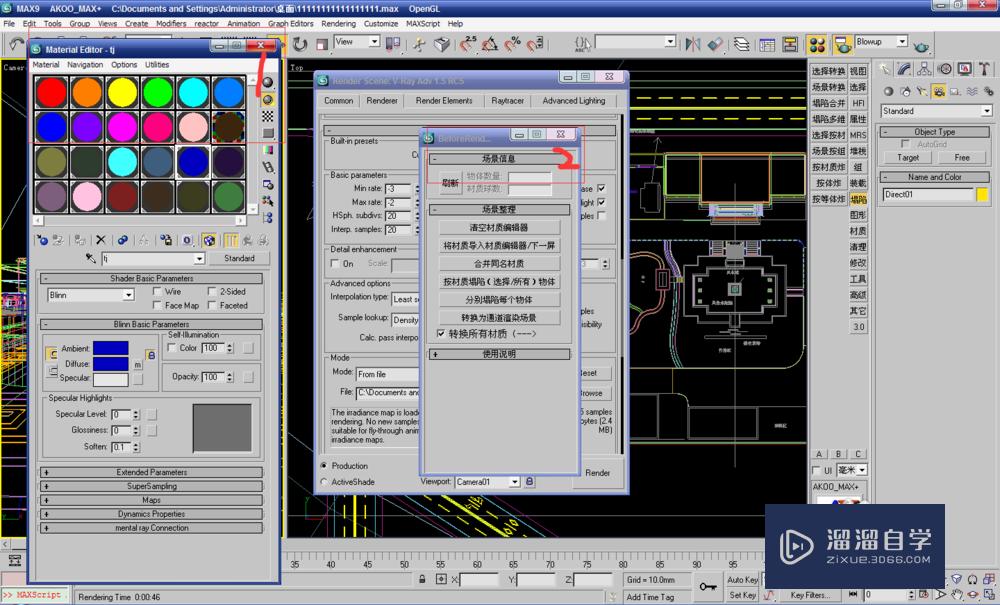Viewport: 1000px width, 605px height.
Task: Open the Viewport Camera01 dropdown
Action: click(x=513, y=481)
